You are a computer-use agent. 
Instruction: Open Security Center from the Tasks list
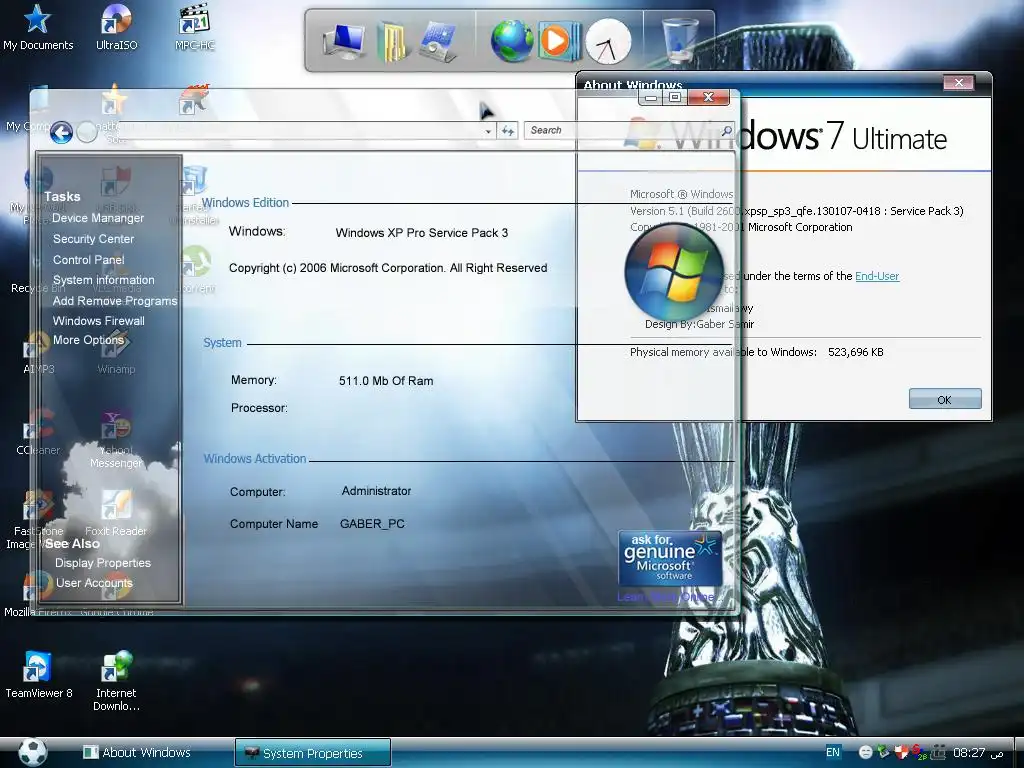93,239
